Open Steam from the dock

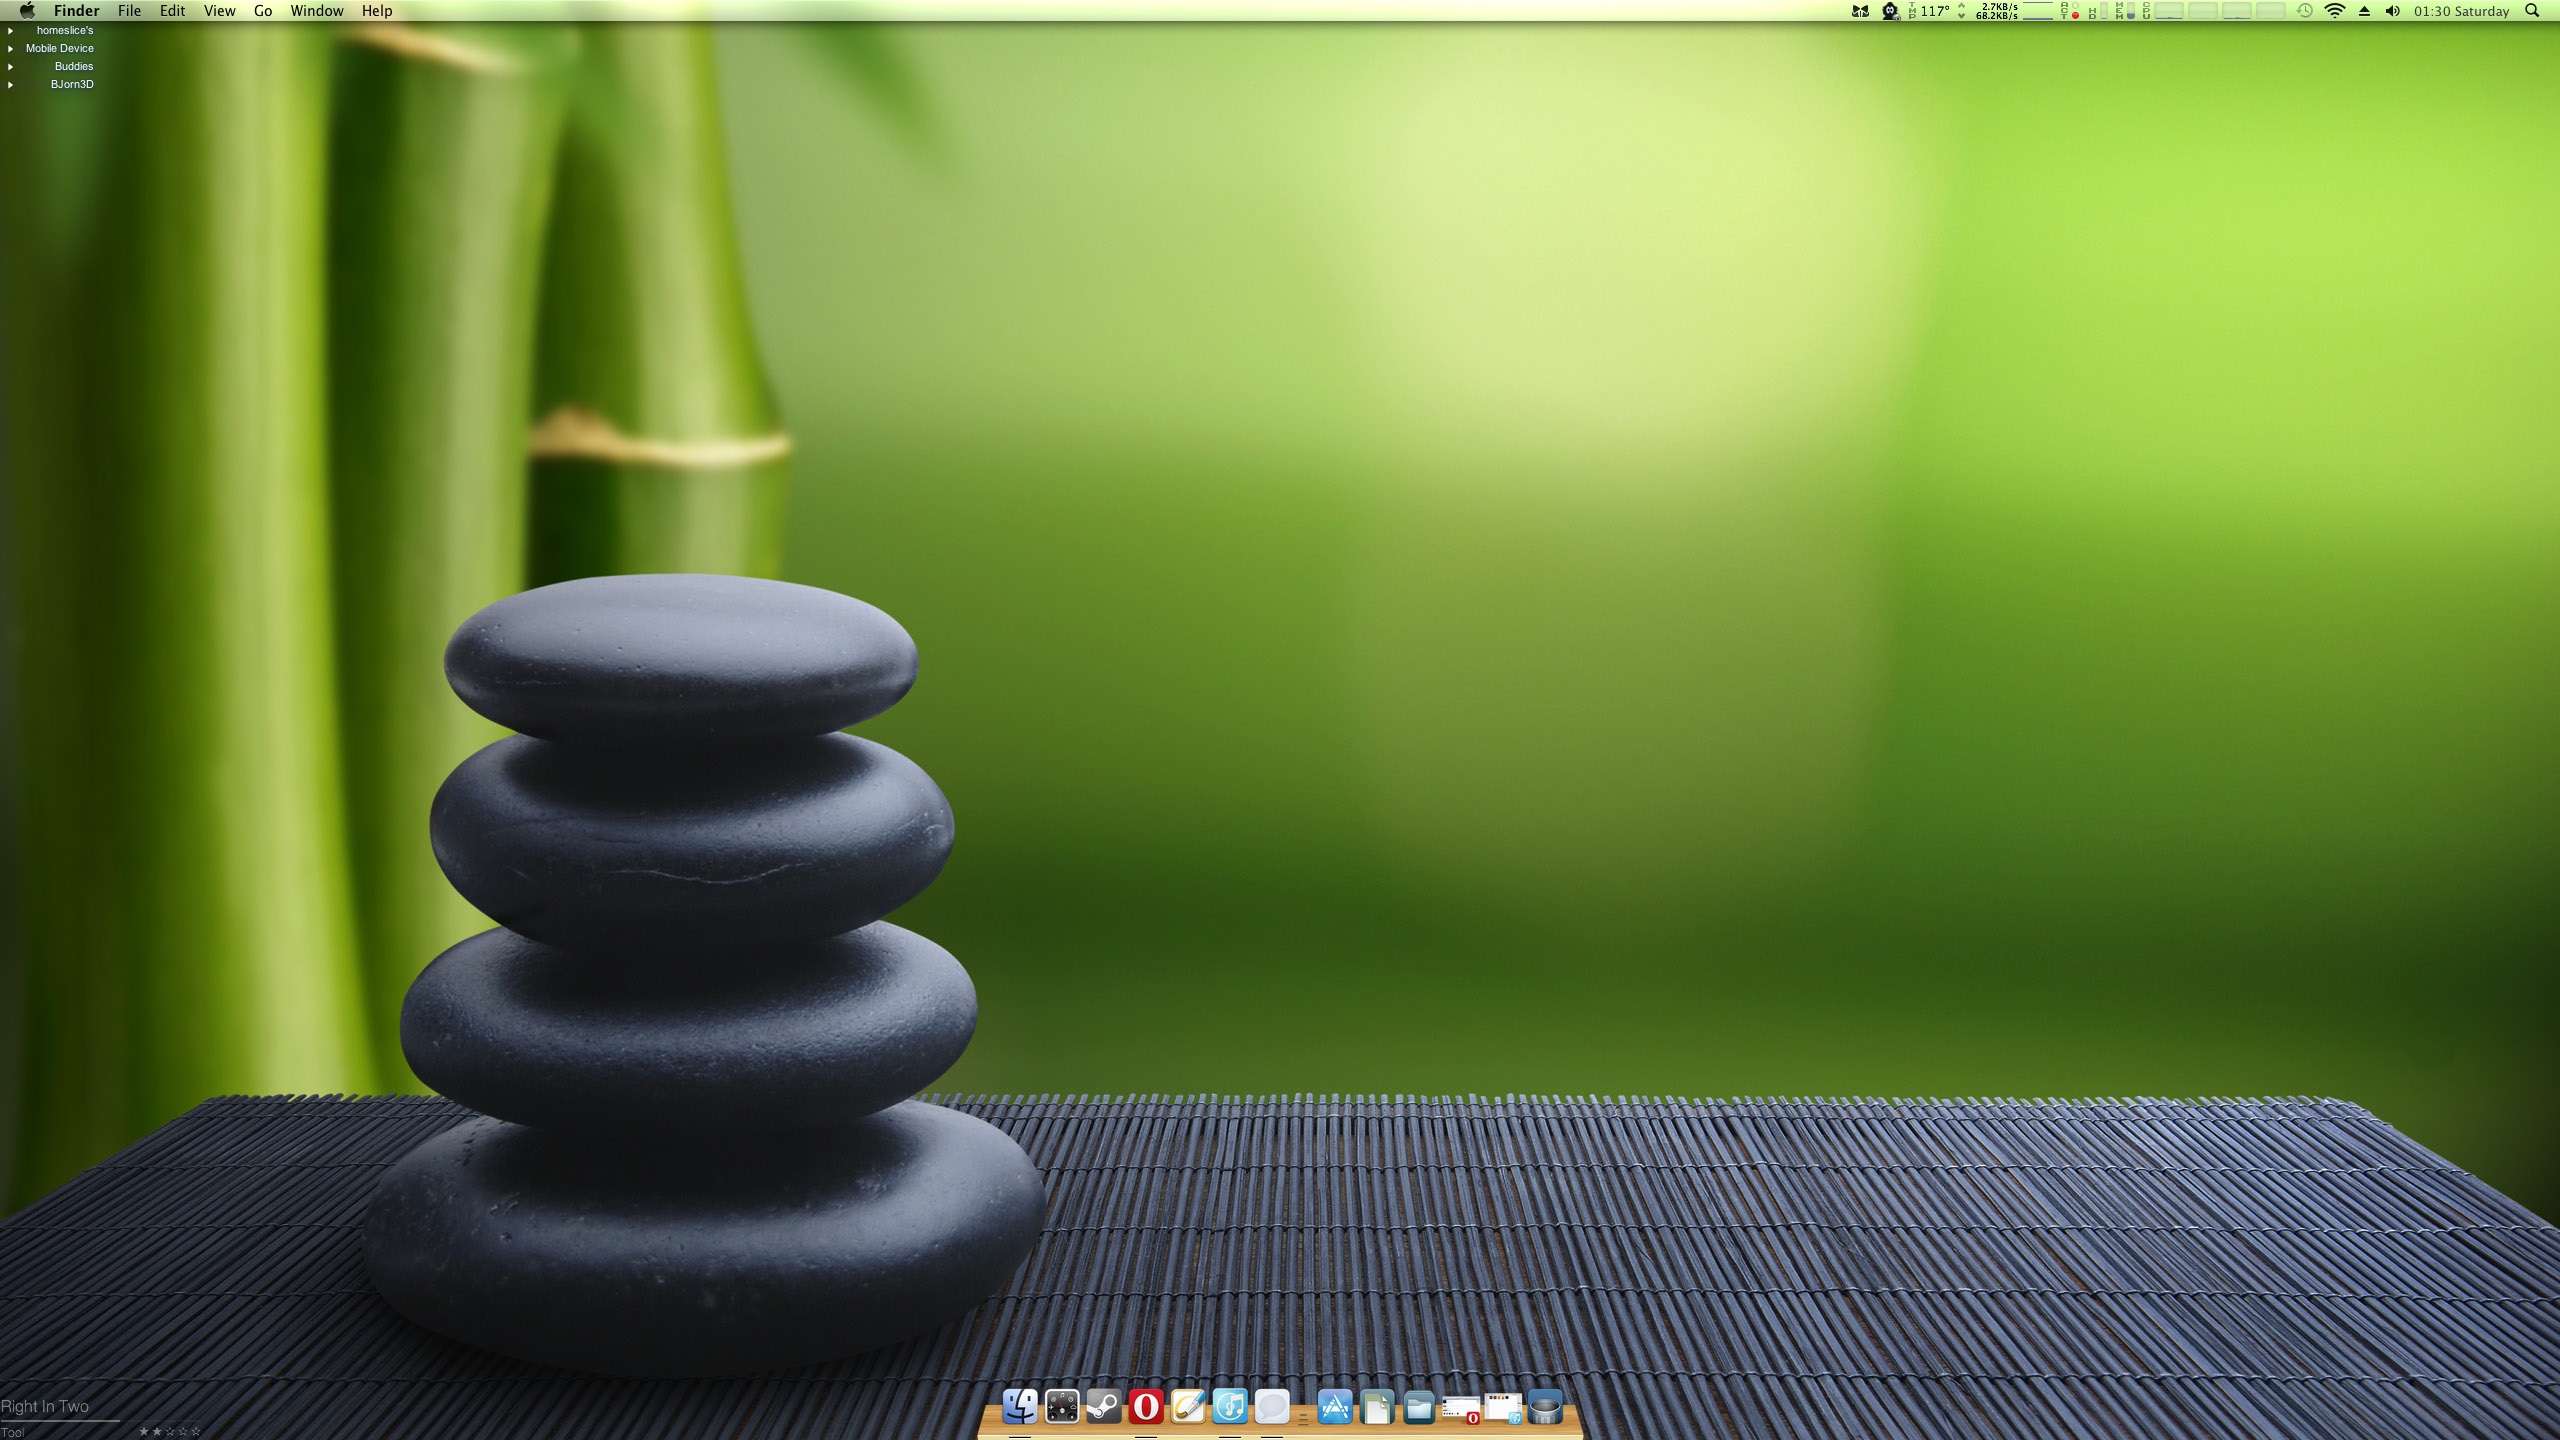(x=1103, y=1407)
